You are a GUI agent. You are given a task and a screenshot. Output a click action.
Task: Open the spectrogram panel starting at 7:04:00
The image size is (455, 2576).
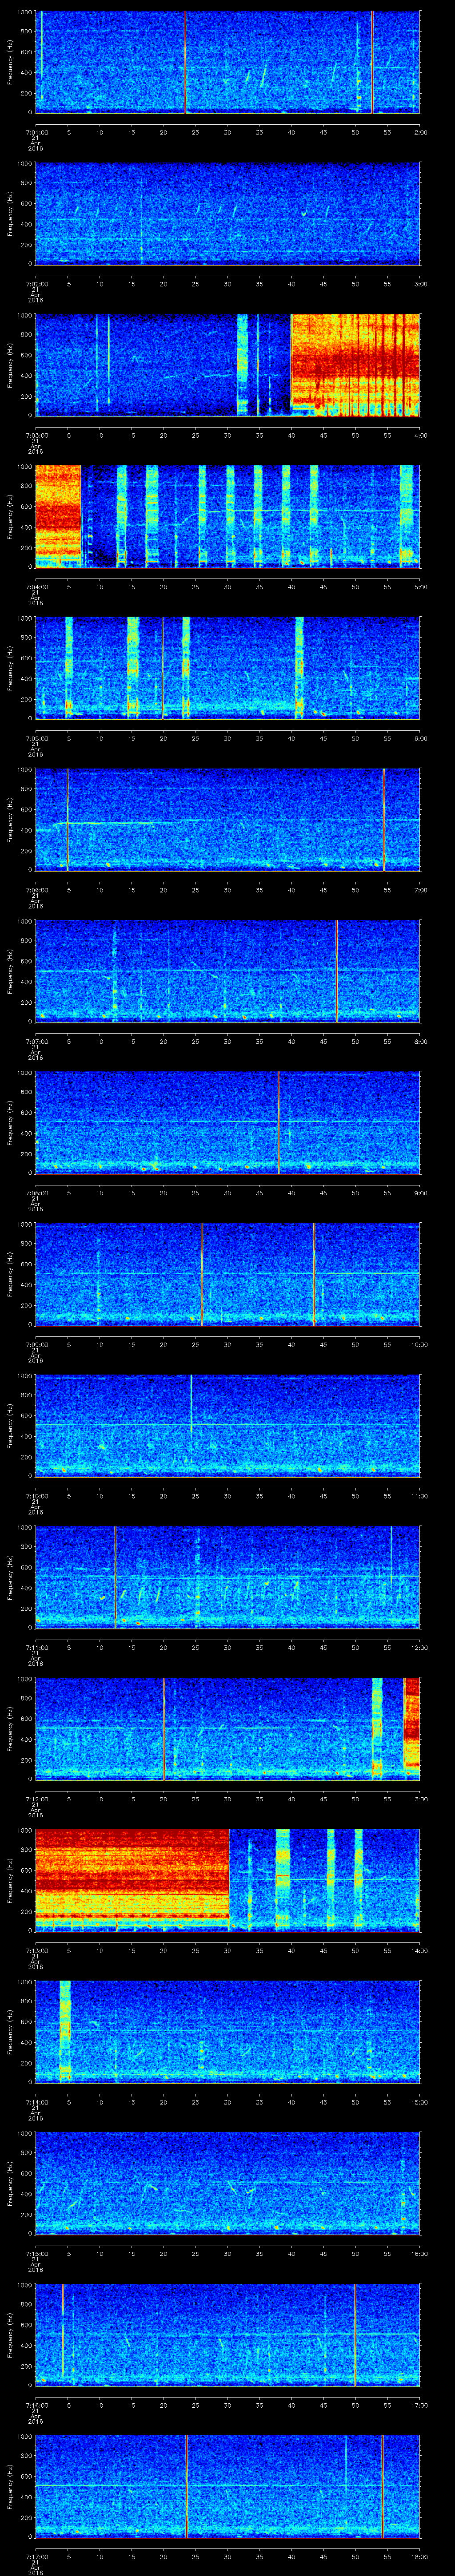click(227, 516)
